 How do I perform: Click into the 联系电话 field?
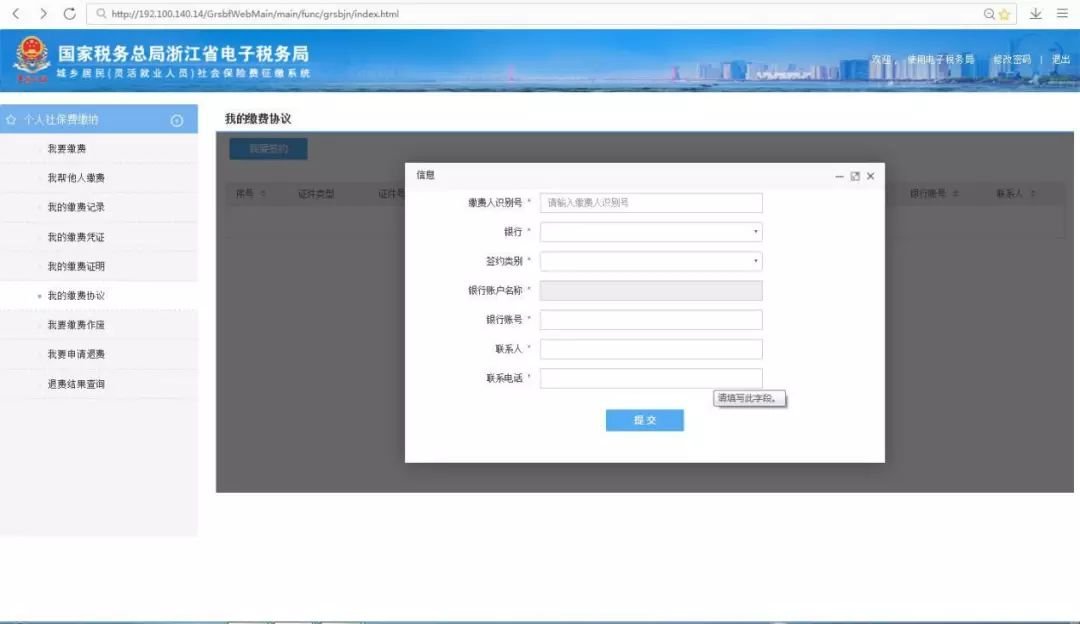651,379
